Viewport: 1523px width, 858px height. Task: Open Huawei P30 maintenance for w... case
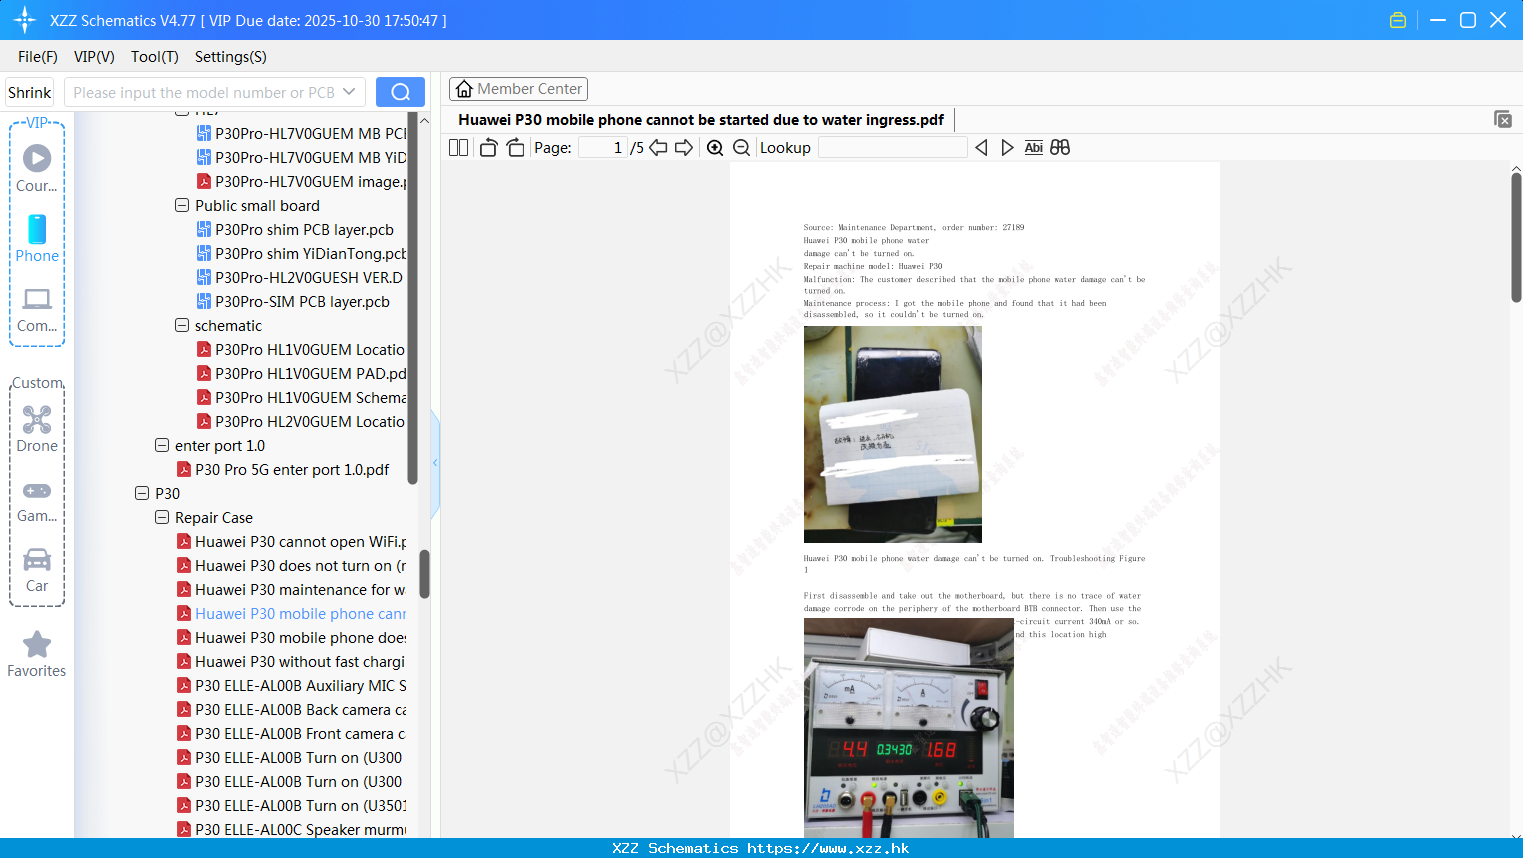click(x=291, y=590)
